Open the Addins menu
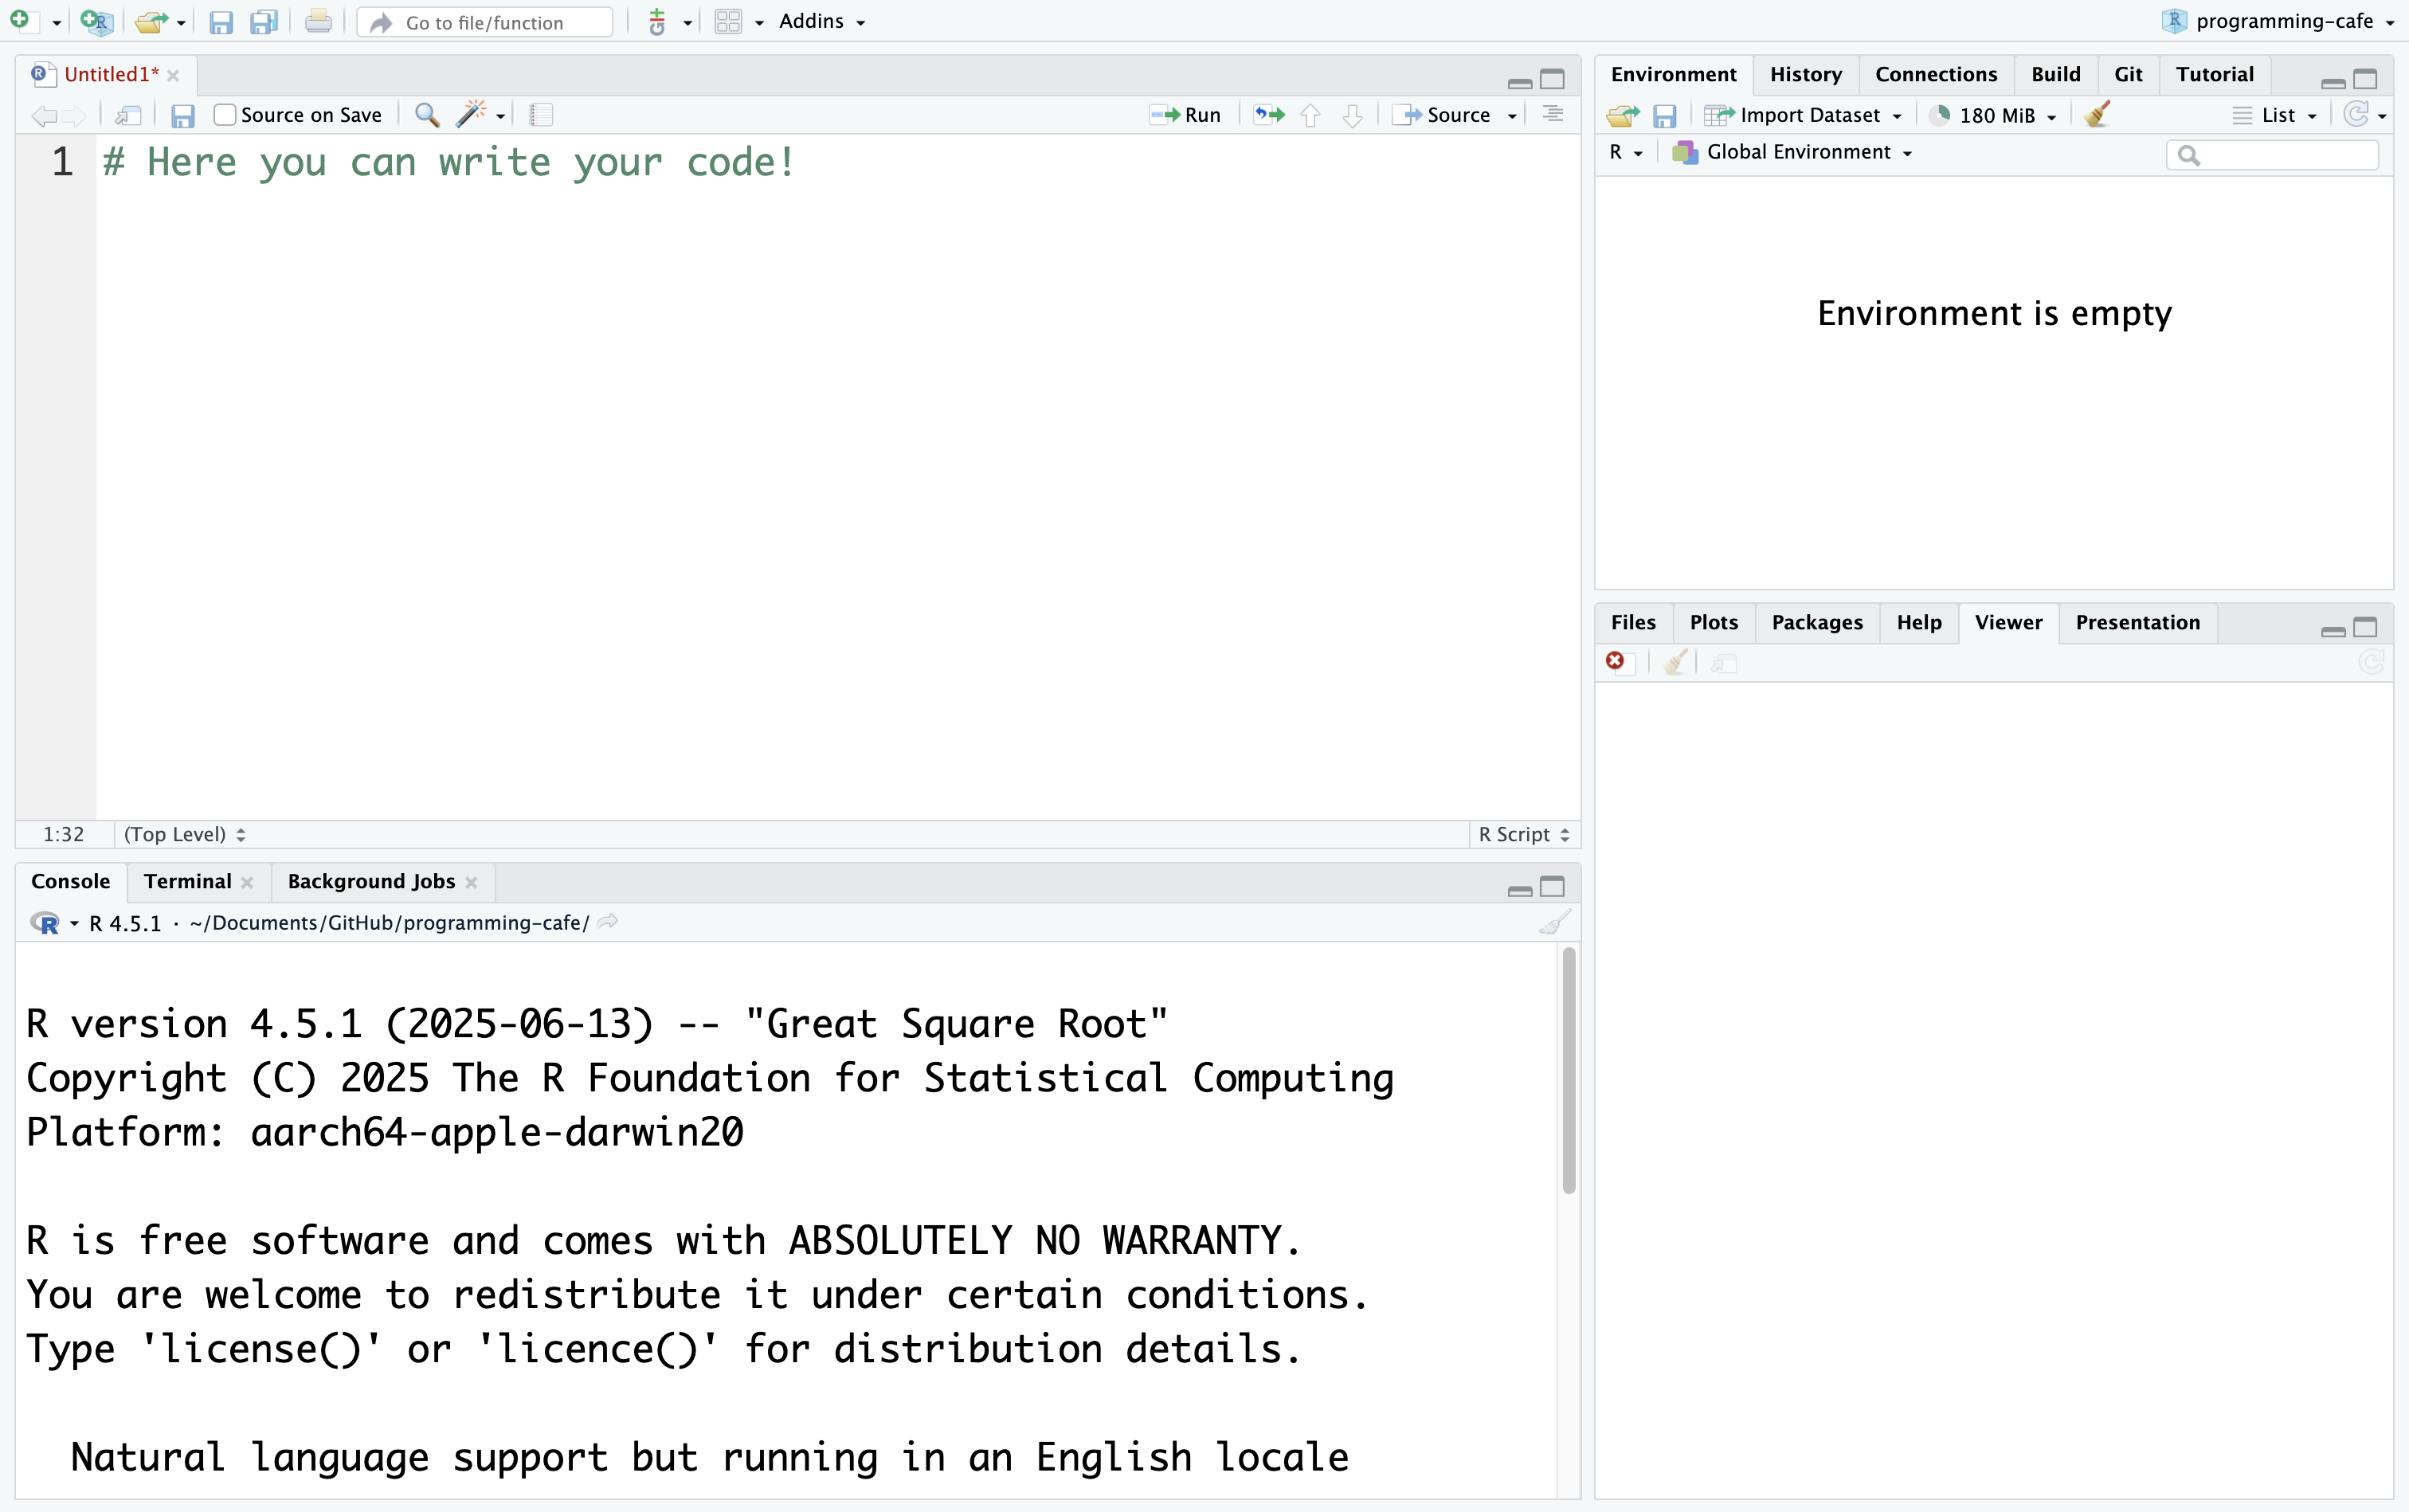The image size is (2409, 1512). coord(820,21)
